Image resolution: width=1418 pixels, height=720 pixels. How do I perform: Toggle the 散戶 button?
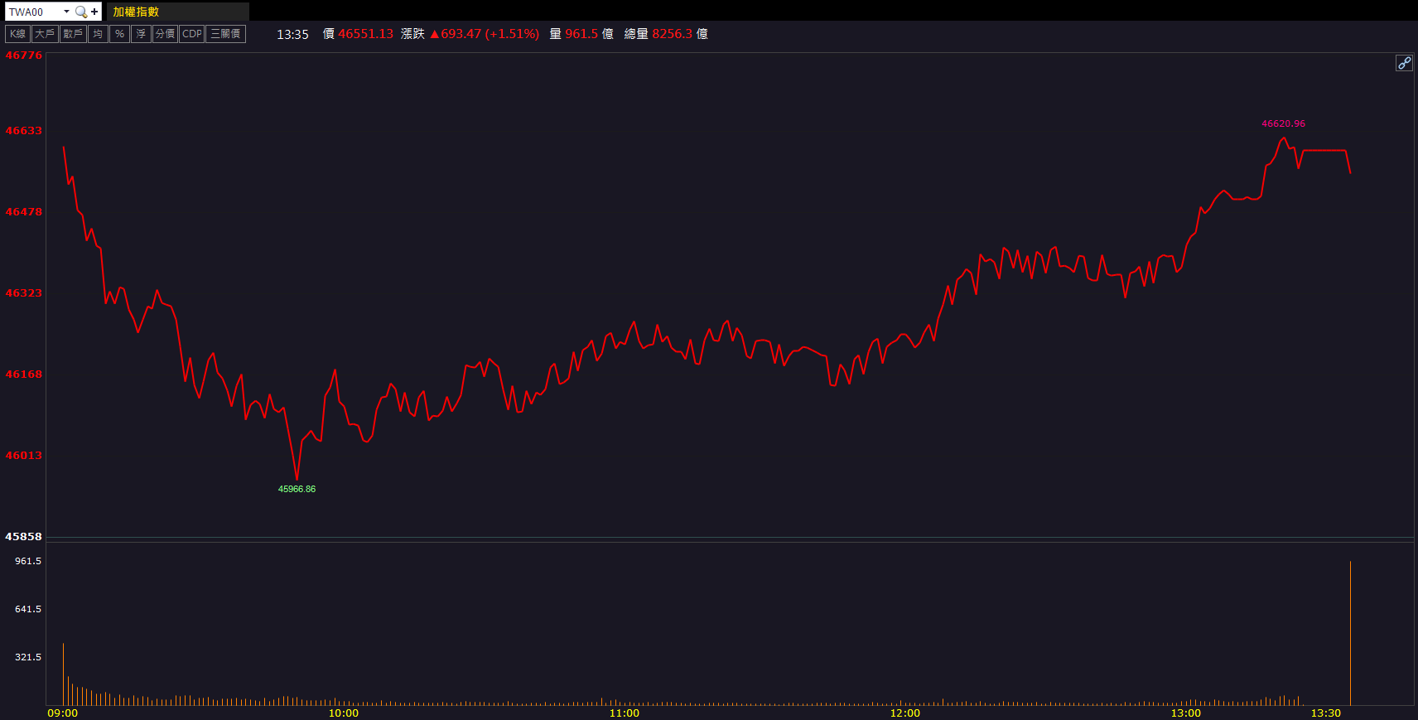tap(73, 34)
